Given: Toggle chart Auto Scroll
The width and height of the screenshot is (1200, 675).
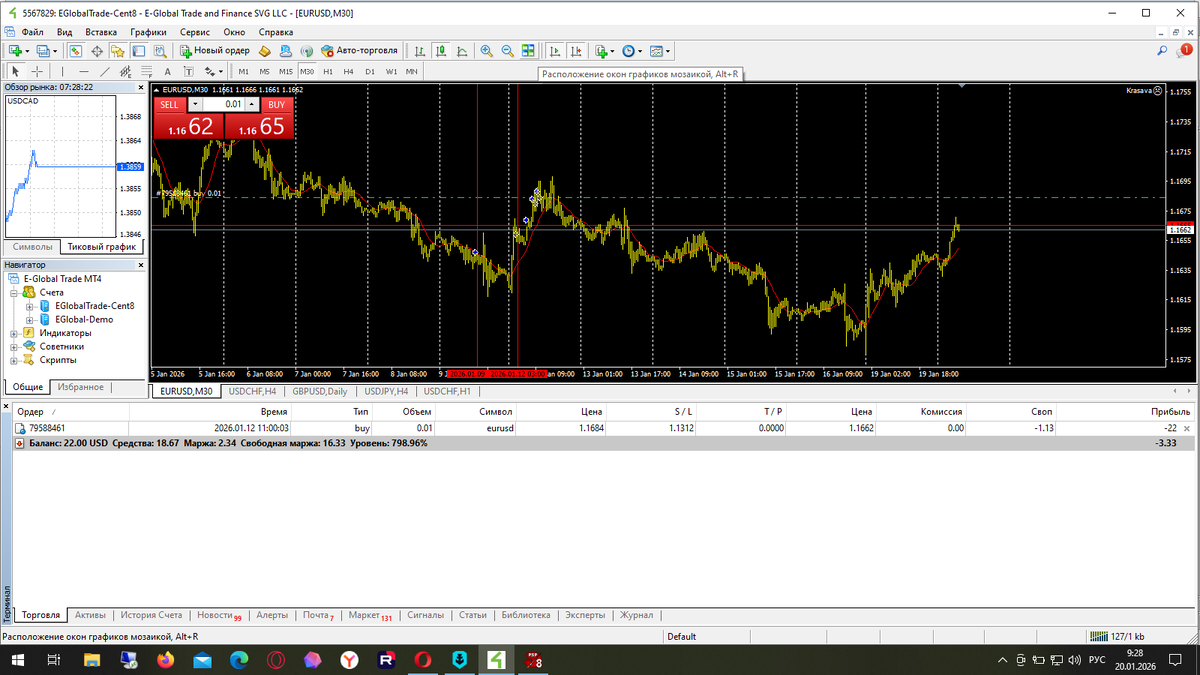Looking at the screenshot, I should coord(554,50).
